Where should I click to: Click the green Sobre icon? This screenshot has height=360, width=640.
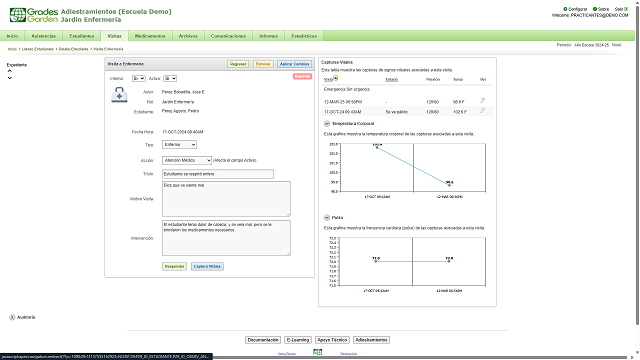(x=595, y=9)
